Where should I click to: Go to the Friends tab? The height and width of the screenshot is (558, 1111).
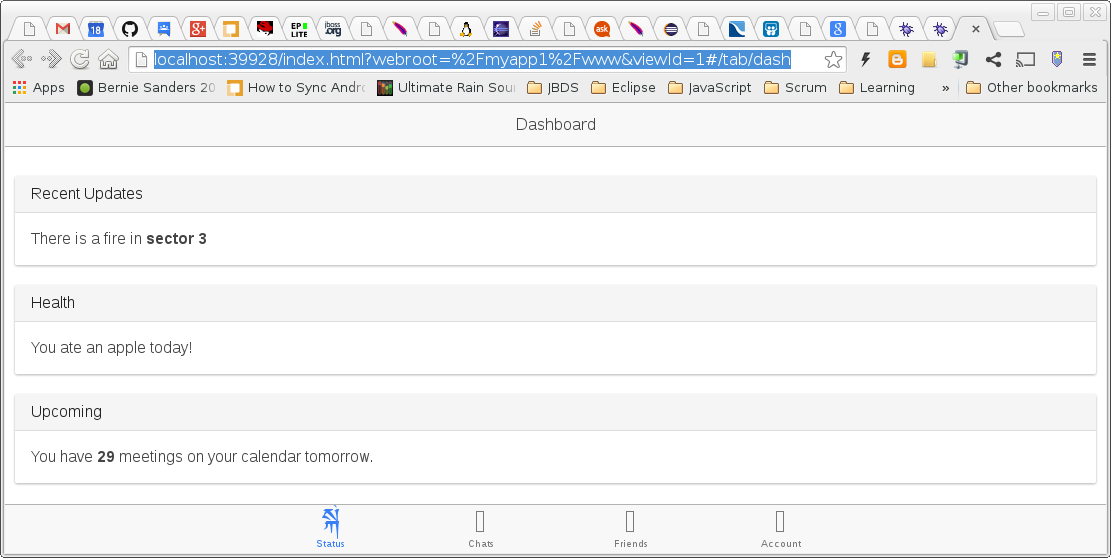[x=630, y=528]
